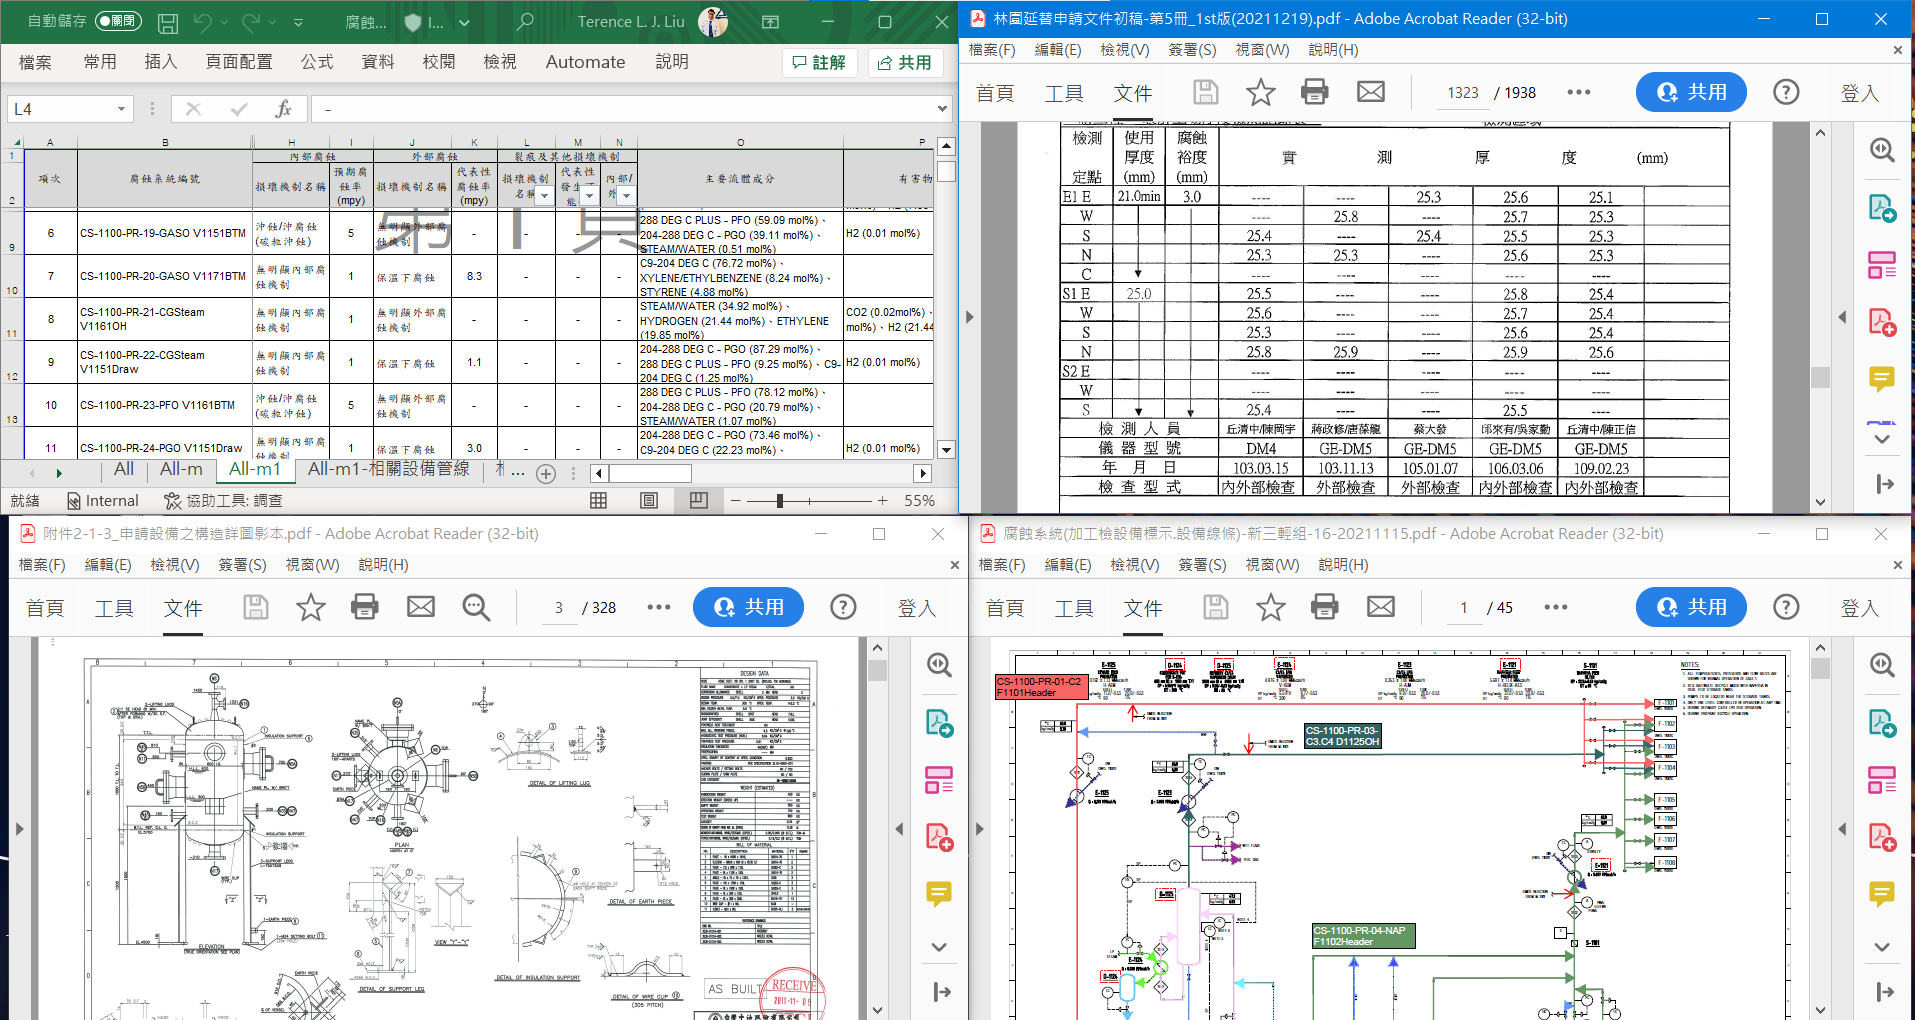The height and width of the screenshot is (1020, 1915).
Task: Click the Excel save icon
Action: point(168,22)
